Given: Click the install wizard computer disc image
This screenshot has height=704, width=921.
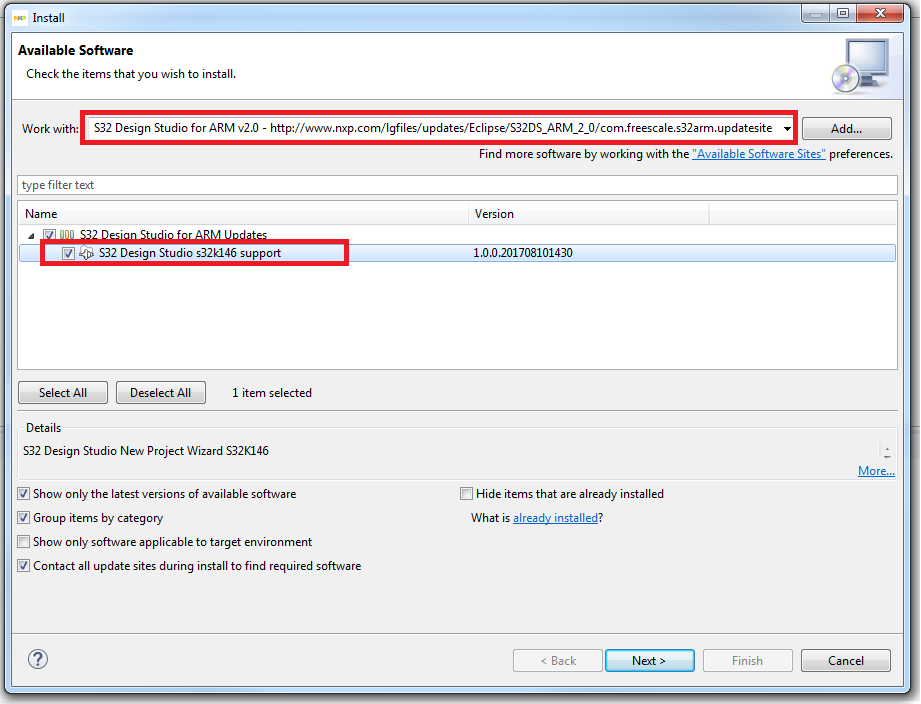Looking at the screenshot, I should click(x=861, y=65).
